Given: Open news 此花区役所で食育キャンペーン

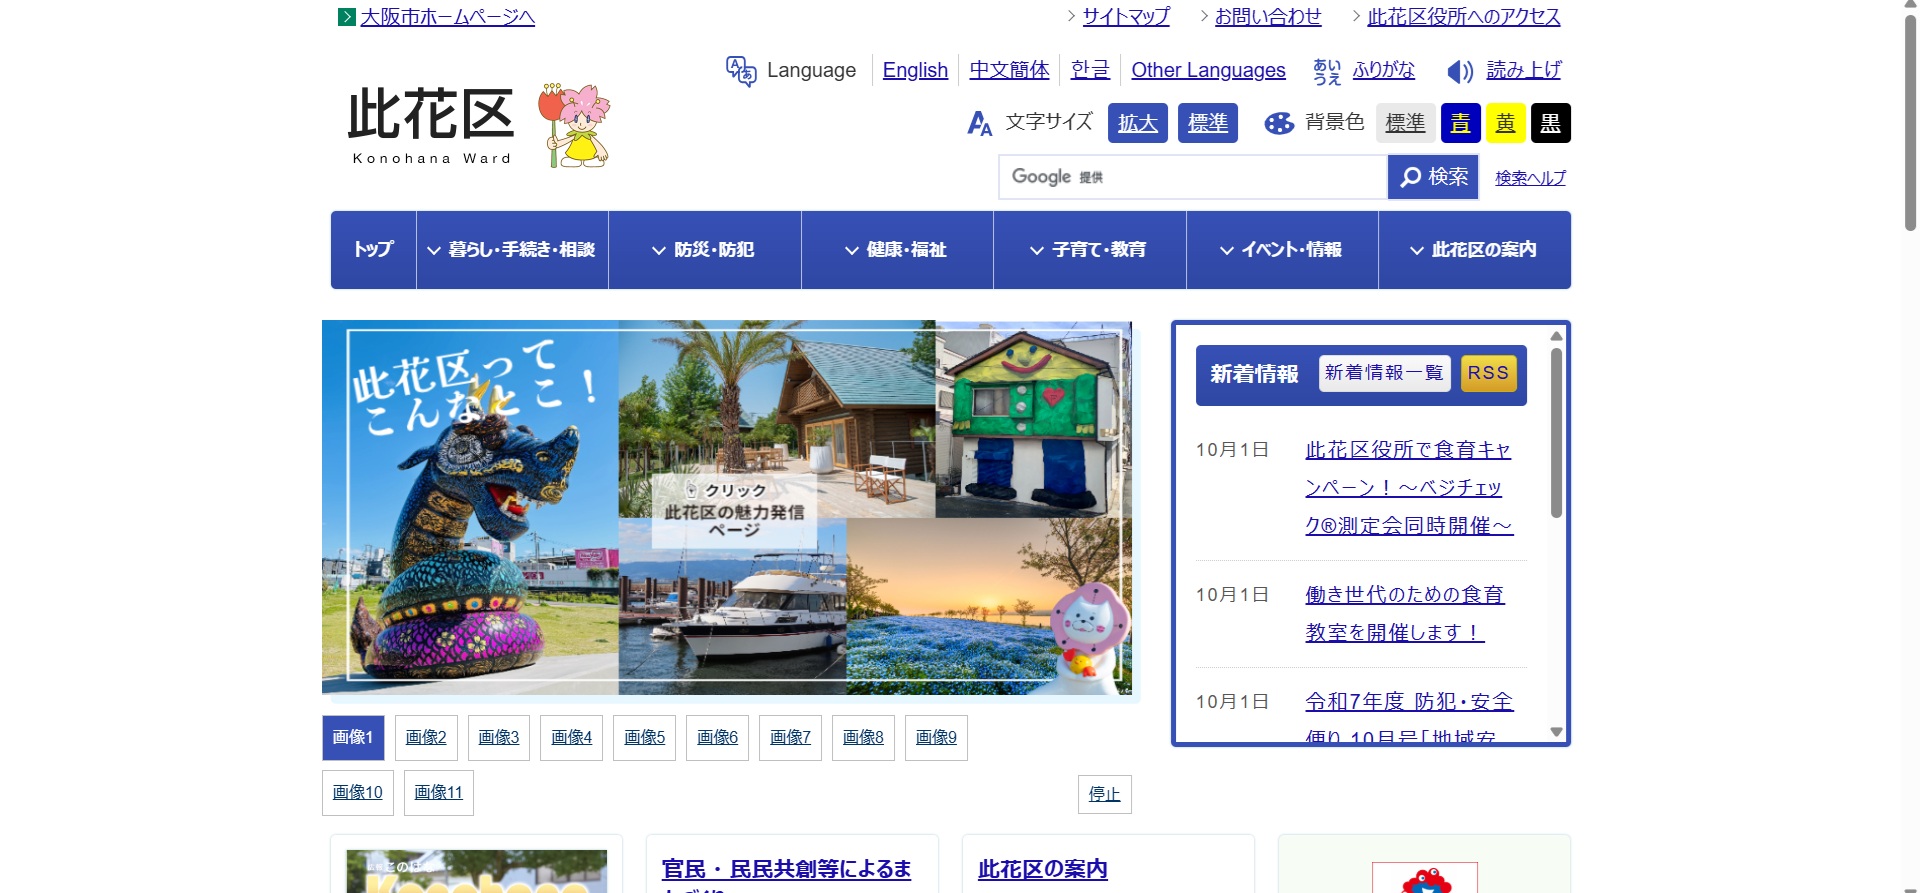Looking at the screenshot, I should pyautogui.click(x=1409, y=488).
